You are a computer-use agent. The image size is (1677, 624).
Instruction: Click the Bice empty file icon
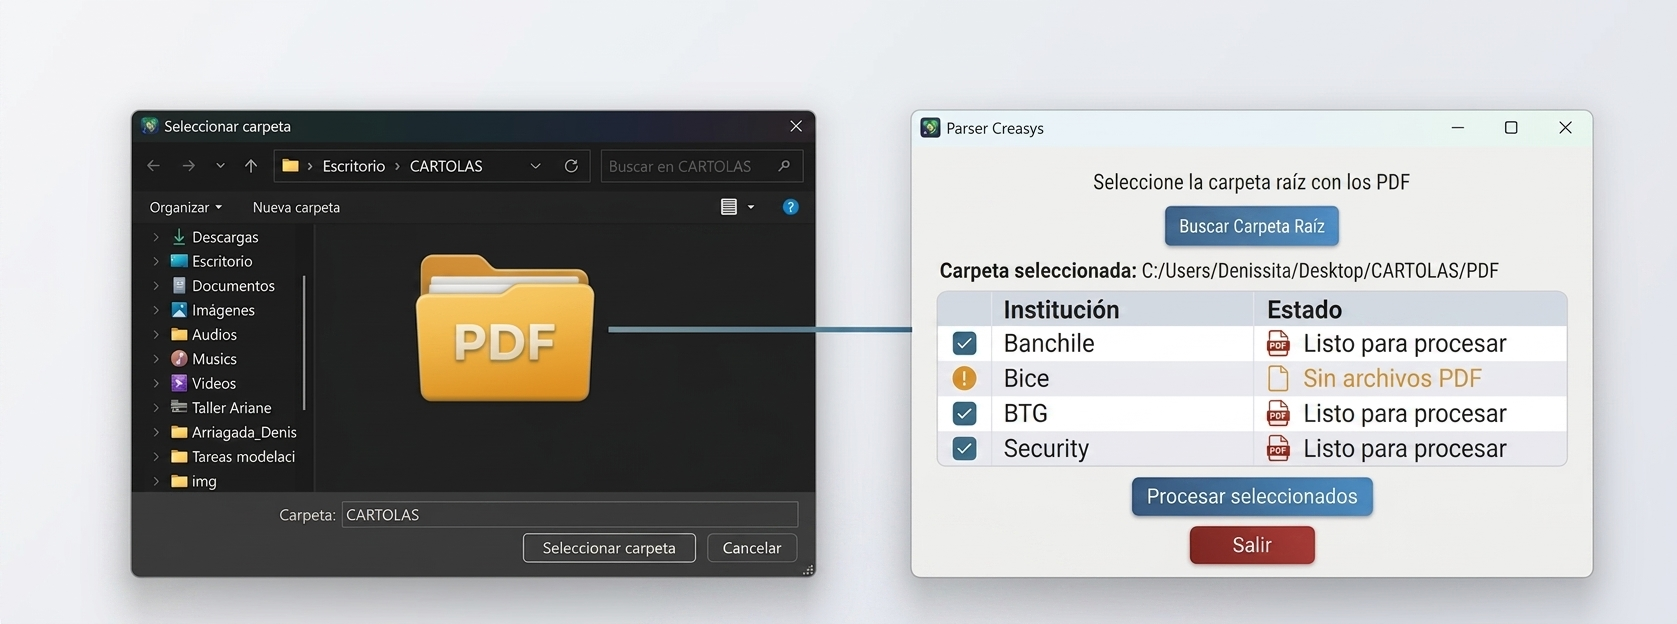click(x=1278, y=378)
